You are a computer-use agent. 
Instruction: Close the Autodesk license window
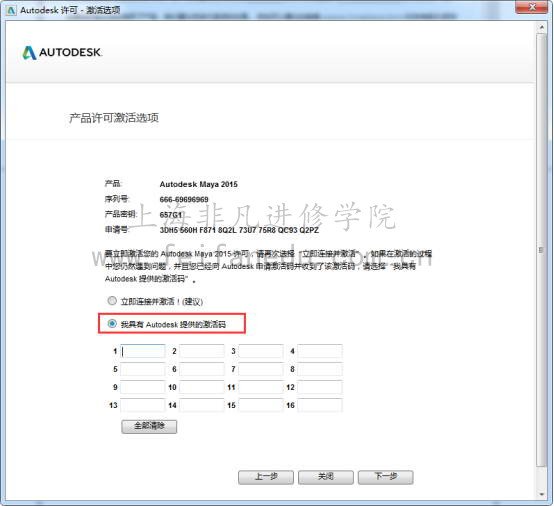point(532,7)
